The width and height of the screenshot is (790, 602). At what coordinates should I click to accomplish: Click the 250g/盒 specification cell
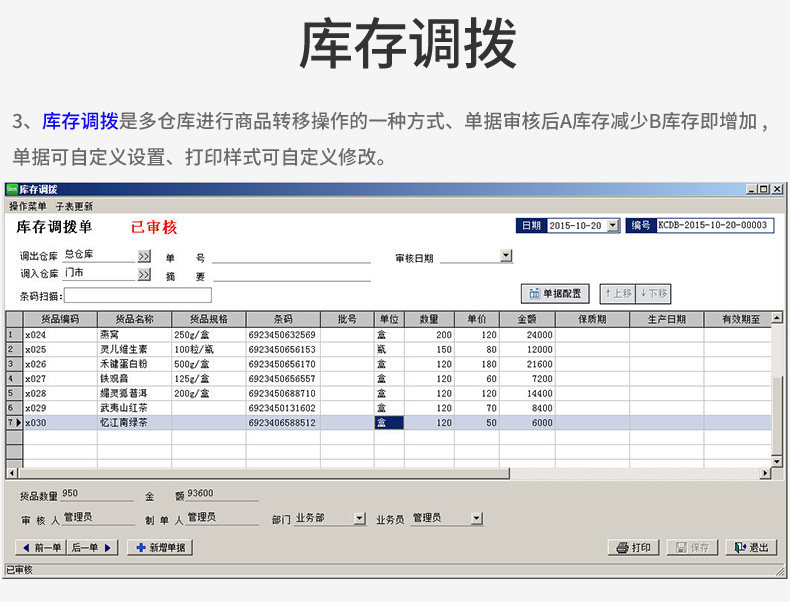click(x=209, y=335)
